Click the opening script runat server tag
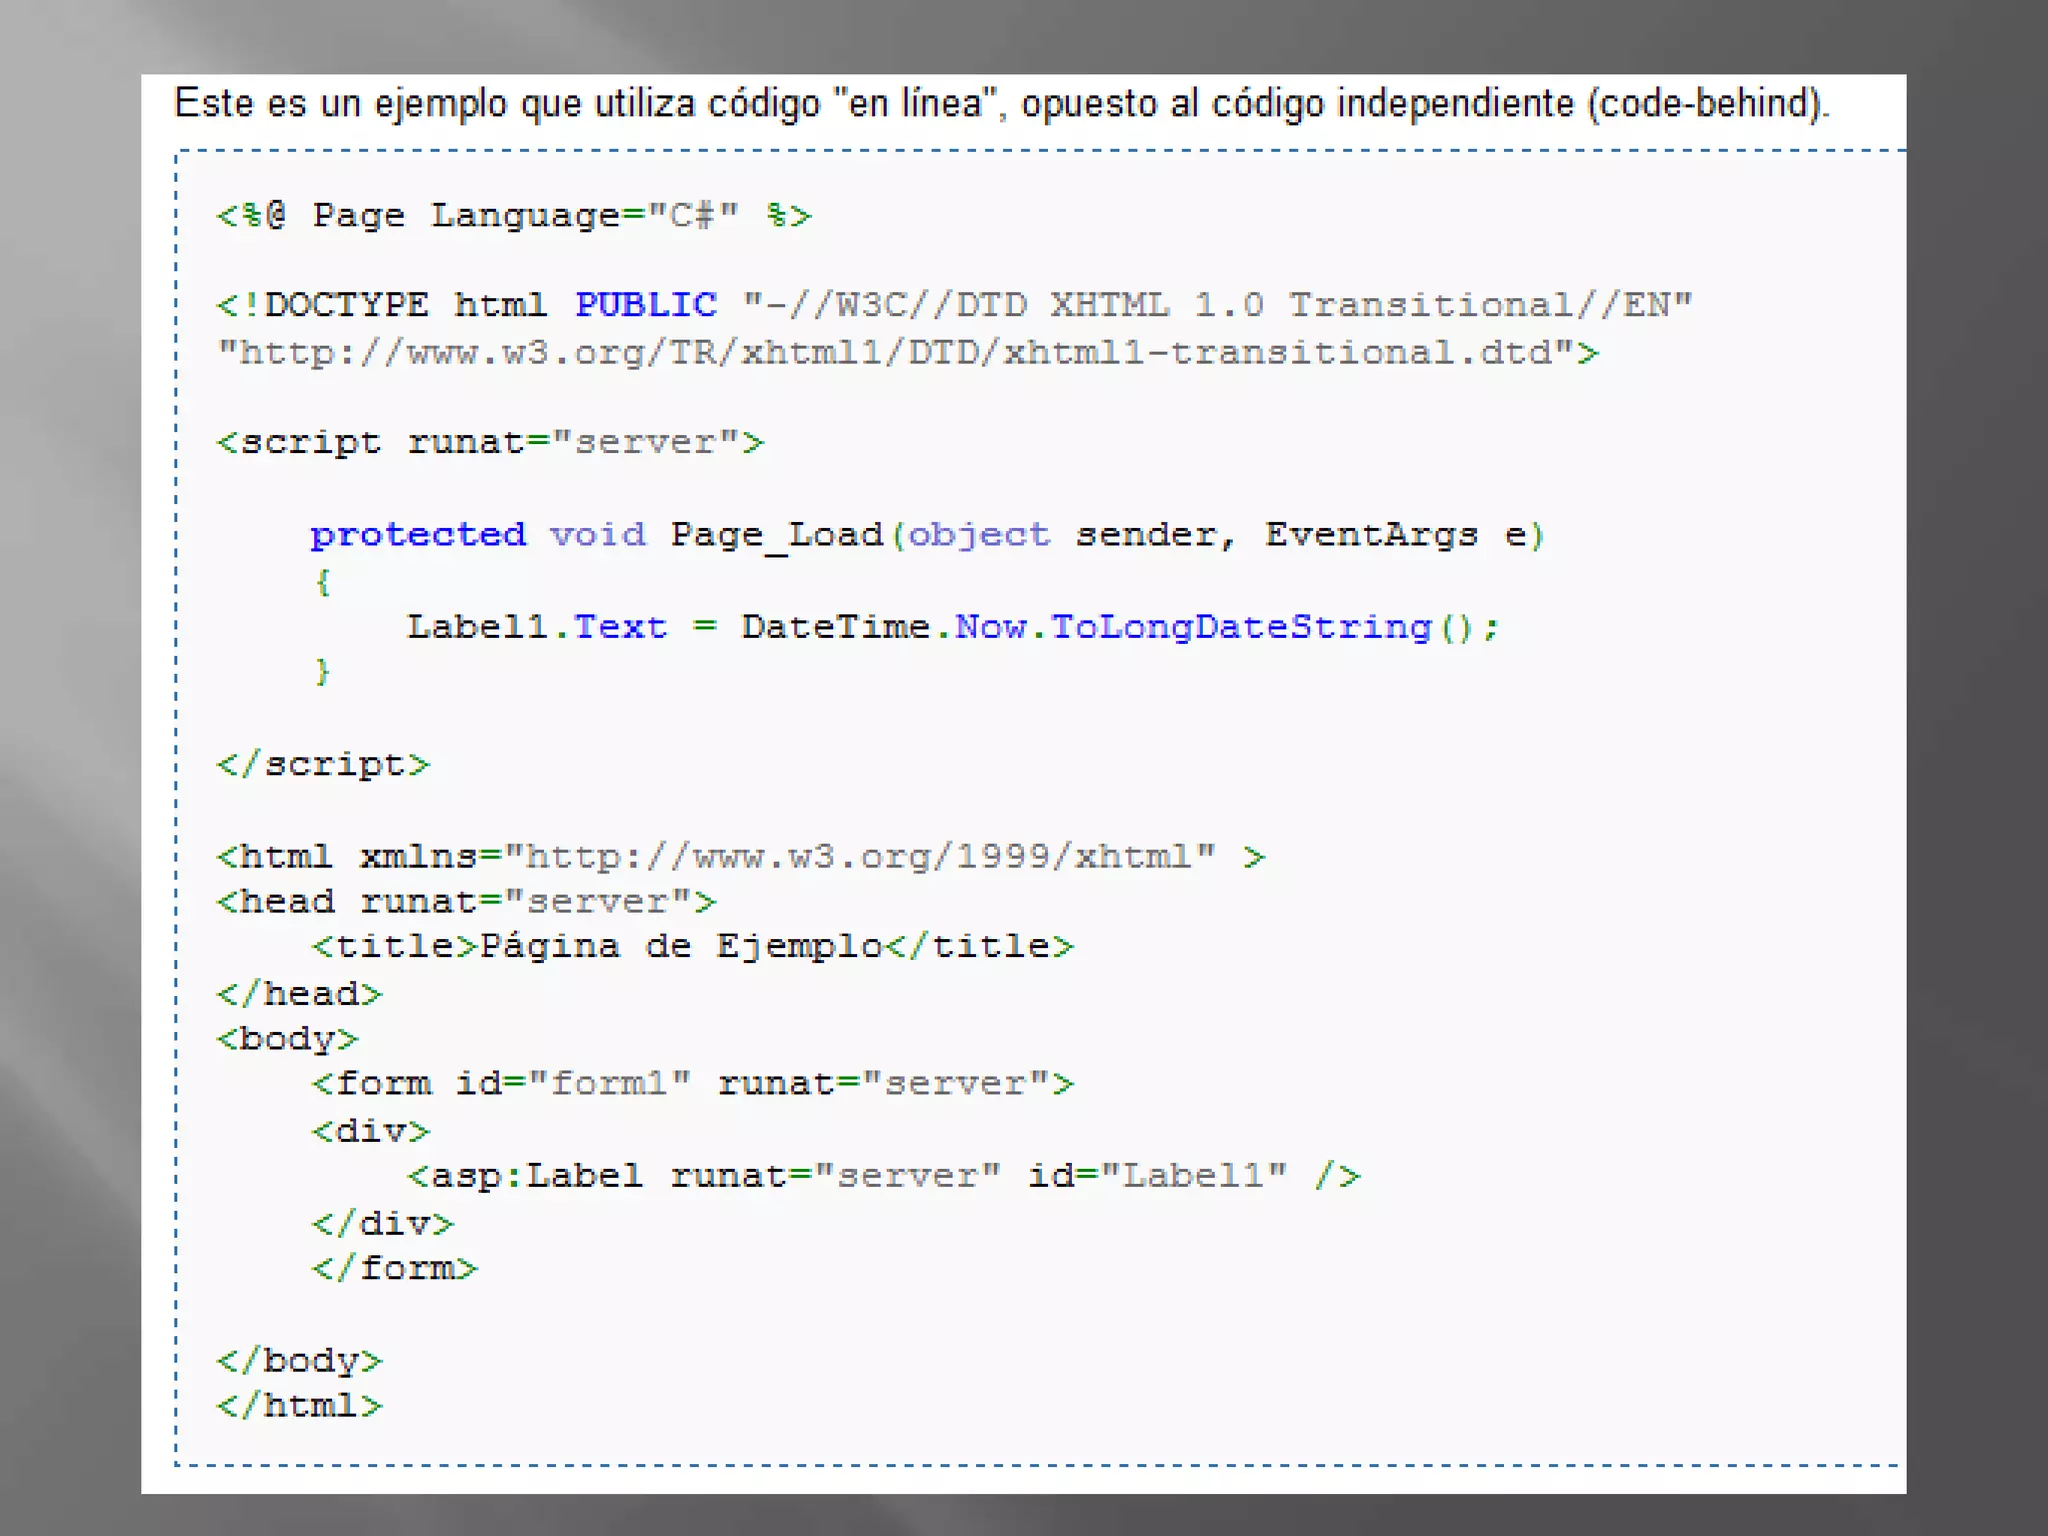The height and width of the screenshot is (1536, 2048). (490, 443)
